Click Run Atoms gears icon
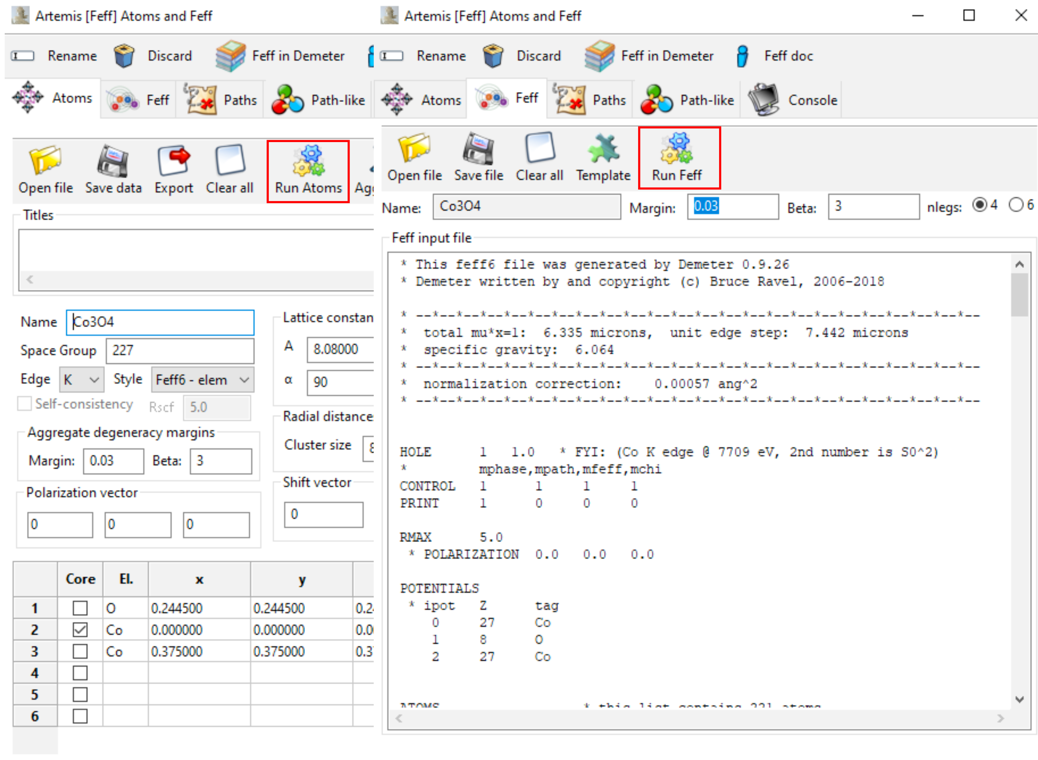The width and height of the screenshot is (1038, 760). (x=308, y=161)
